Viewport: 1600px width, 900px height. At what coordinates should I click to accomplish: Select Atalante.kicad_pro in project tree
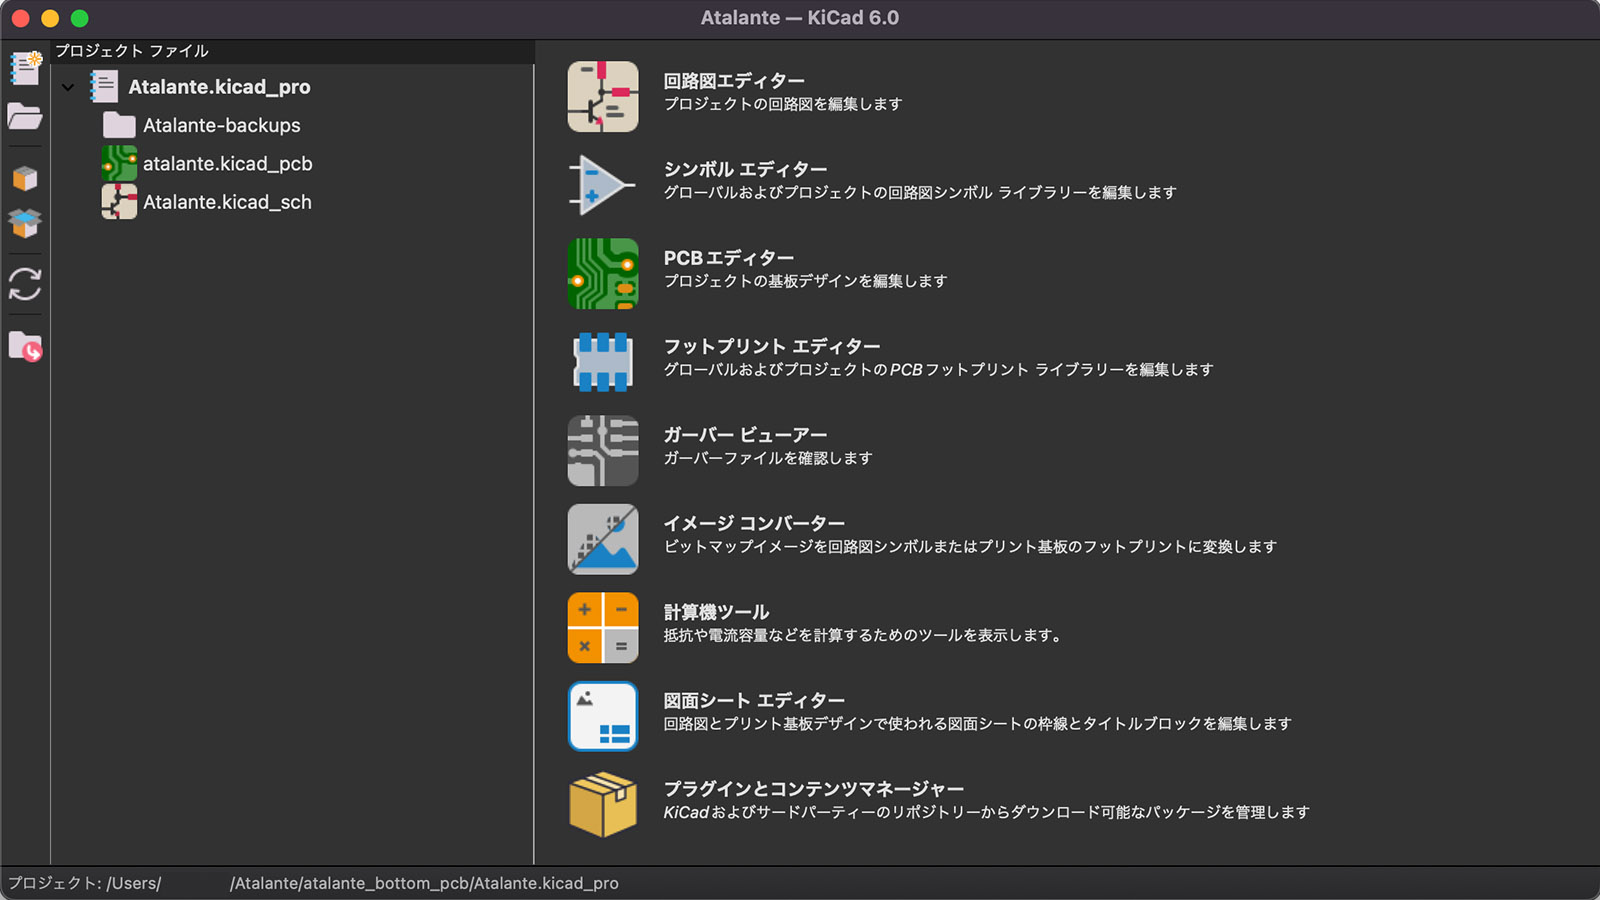click(x=219, y=87)
